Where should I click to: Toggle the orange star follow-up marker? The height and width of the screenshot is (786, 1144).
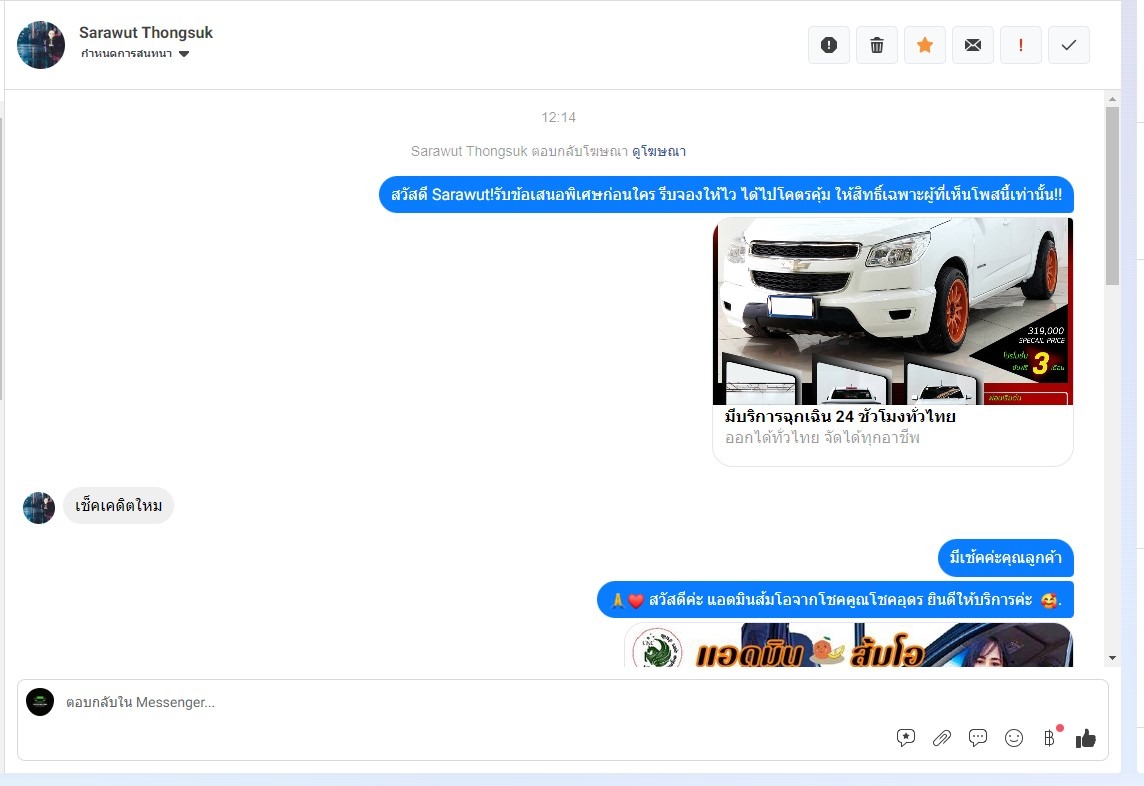[x=925, y=45]
